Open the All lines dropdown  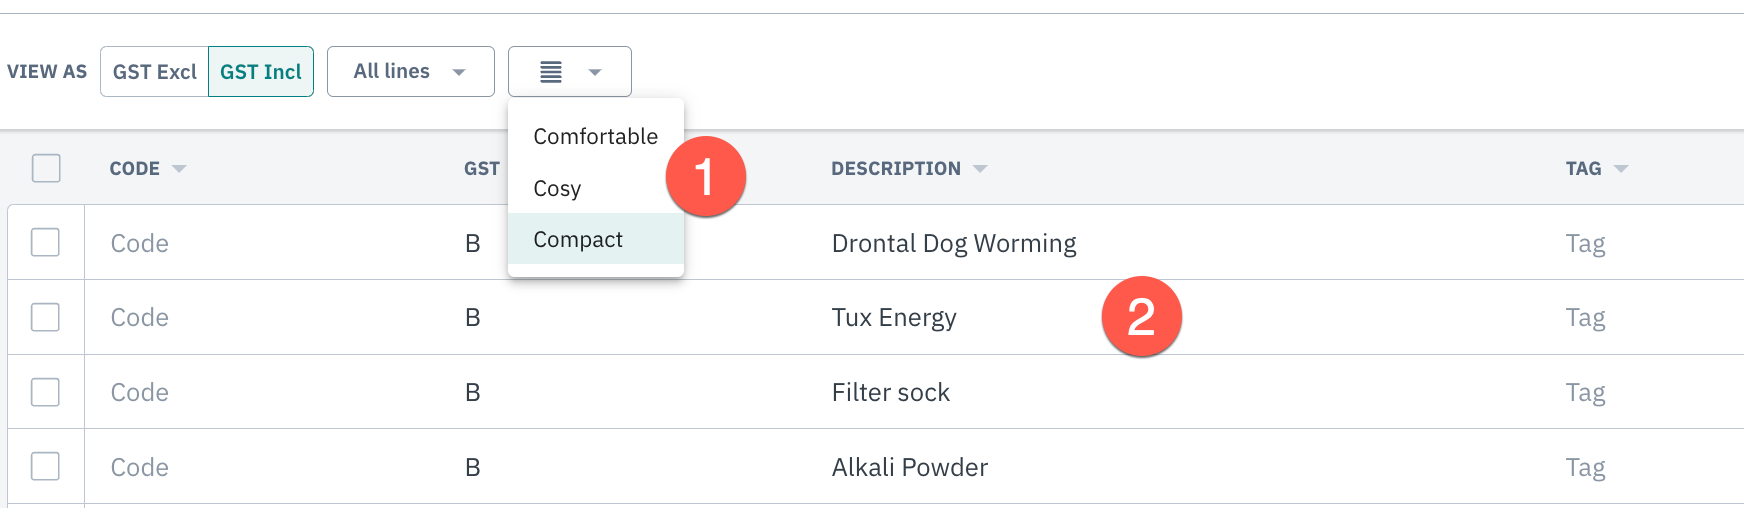(411, 72)
